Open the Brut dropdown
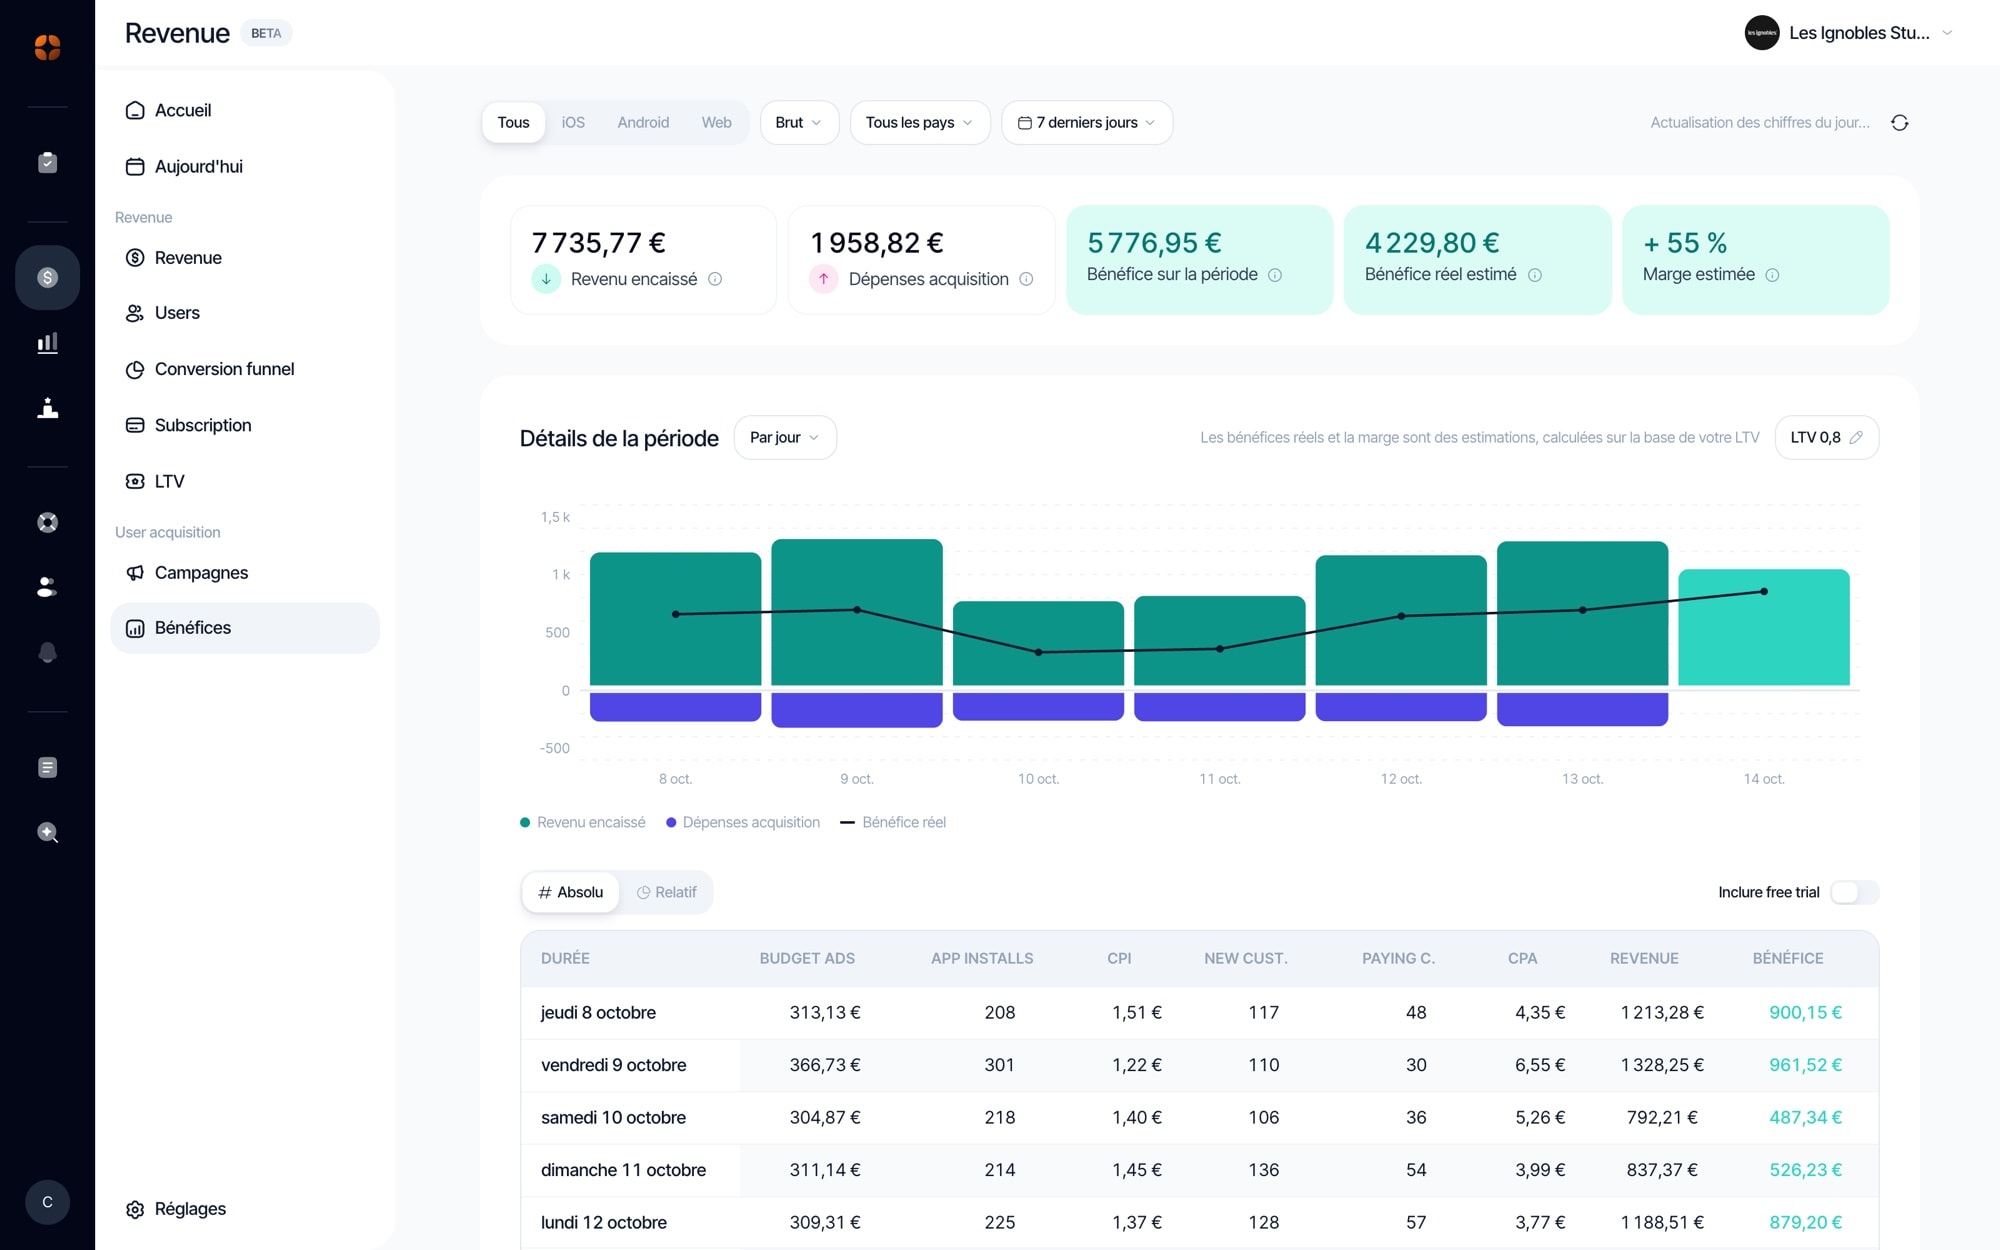This screenshot has width=2000, height=1250. tap(799, 122)
